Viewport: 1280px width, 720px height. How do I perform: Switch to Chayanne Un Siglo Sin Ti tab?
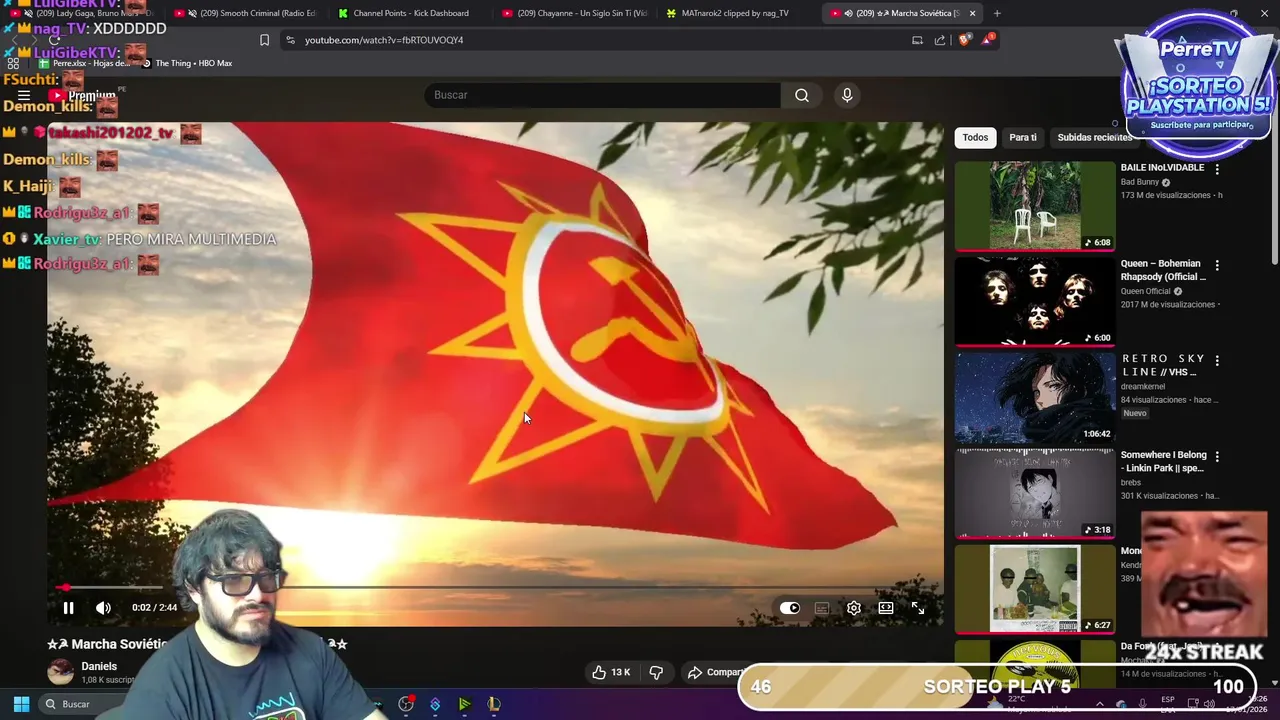pyautogui.click(x=574, y=13)
